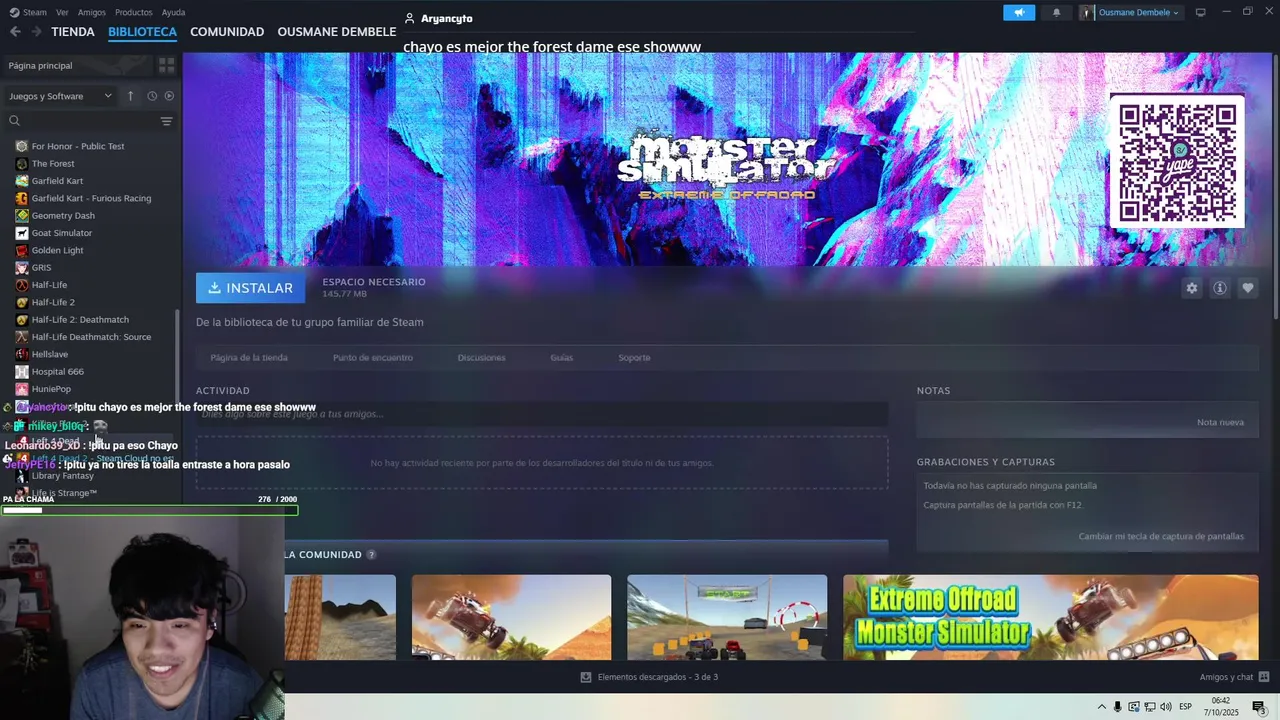Click the community help question mark icon
This screenshot has height=720, width=1280.
(x=371, y=555)
